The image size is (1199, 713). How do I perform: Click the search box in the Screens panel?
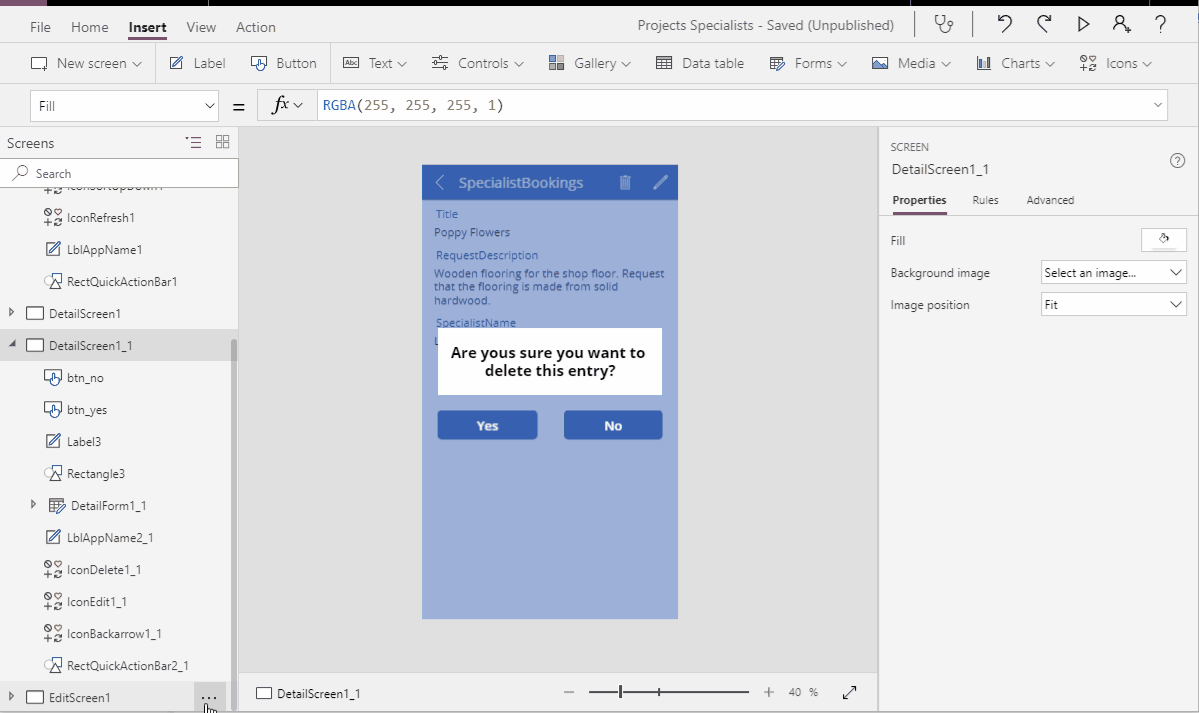[x=120, y=172]
